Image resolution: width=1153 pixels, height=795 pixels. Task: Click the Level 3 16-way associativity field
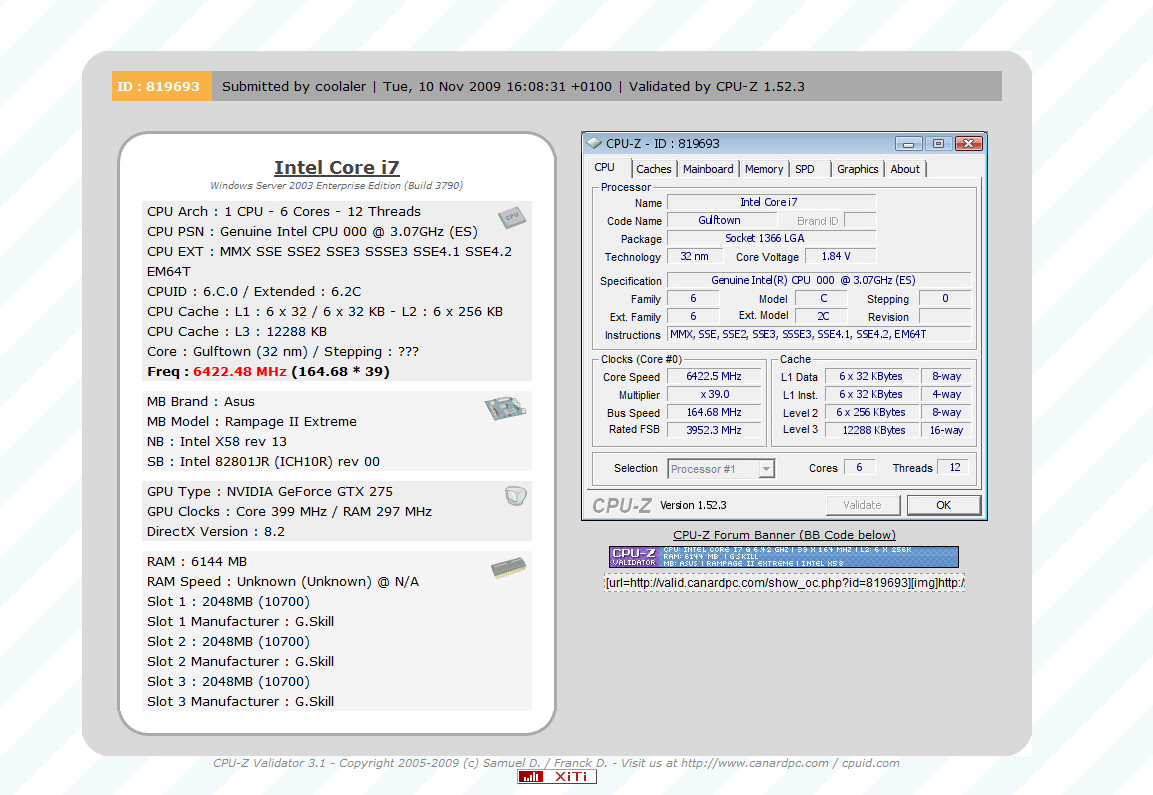click(946, 430)
